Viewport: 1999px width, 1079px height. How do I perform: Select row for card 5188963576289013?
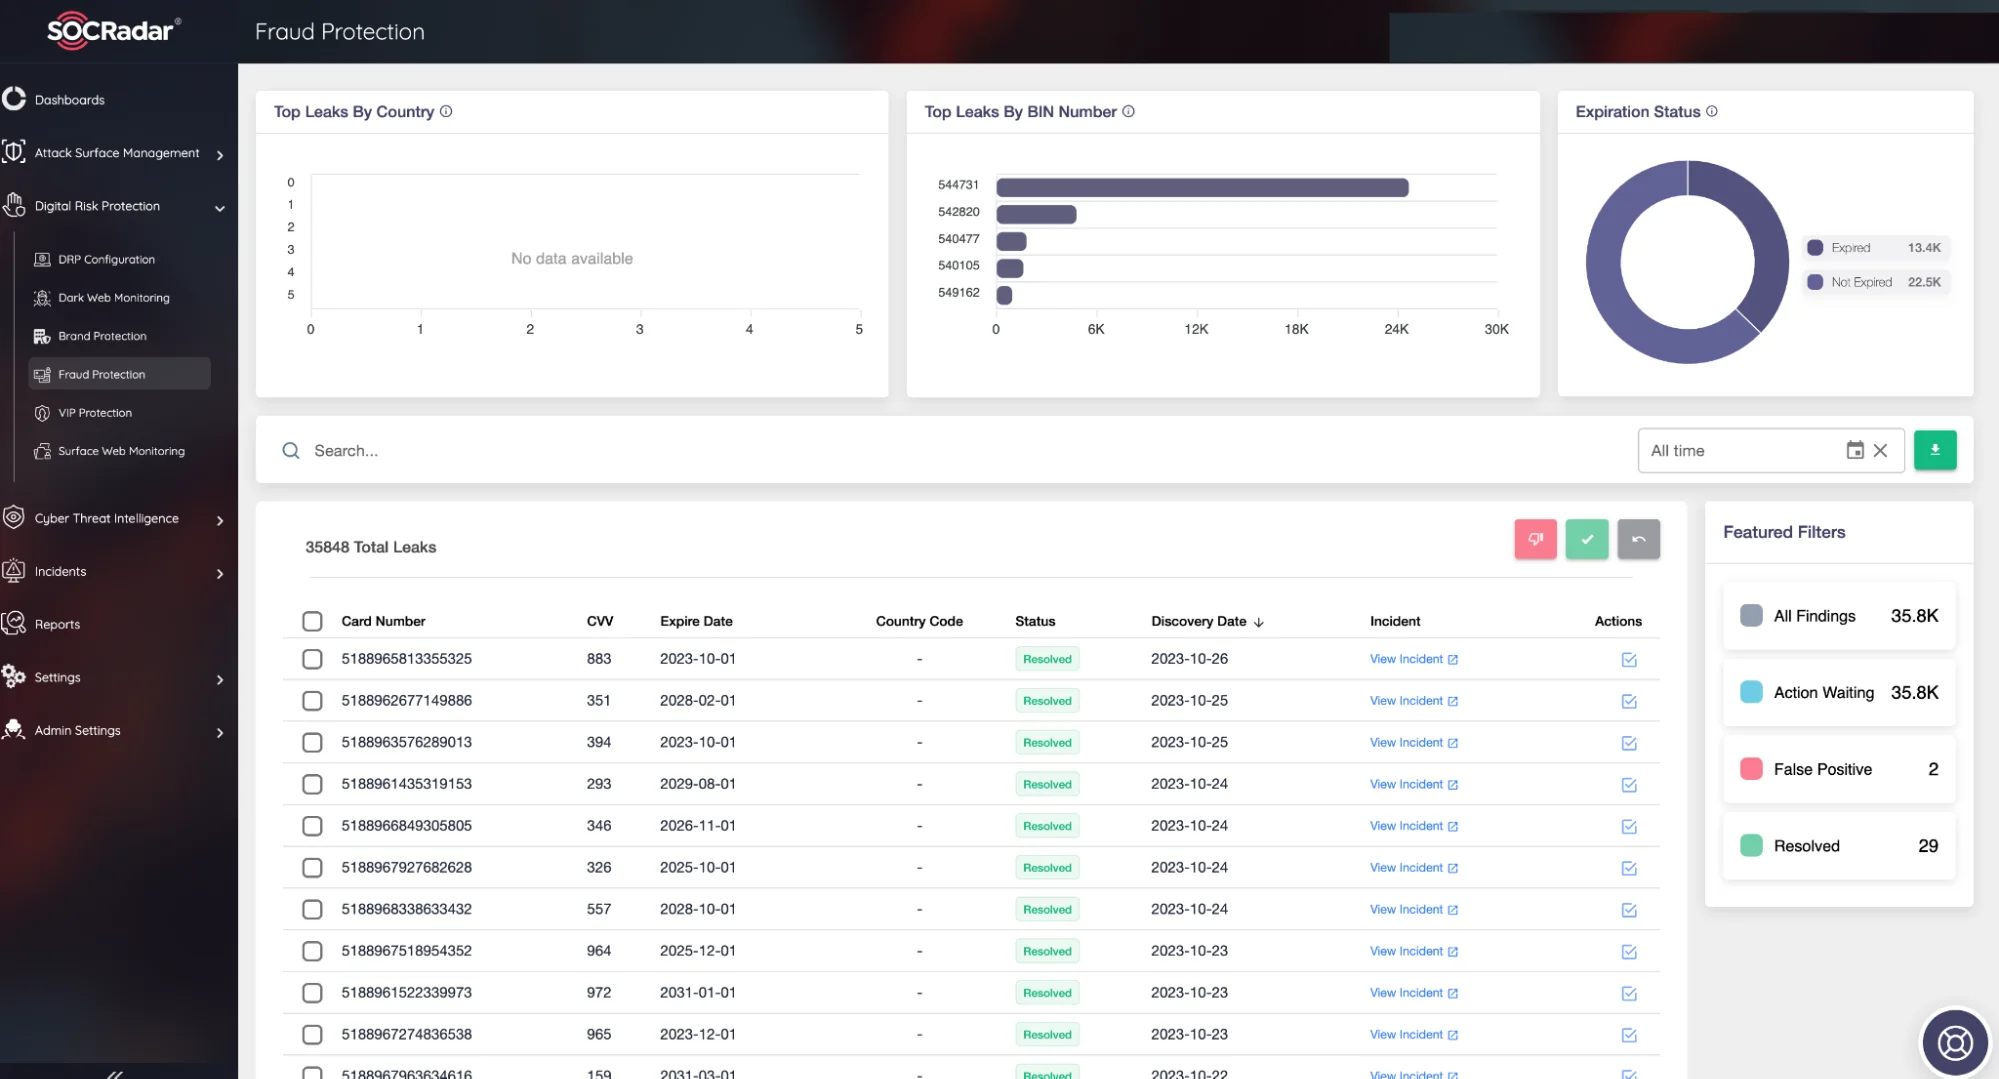[312, 742]
